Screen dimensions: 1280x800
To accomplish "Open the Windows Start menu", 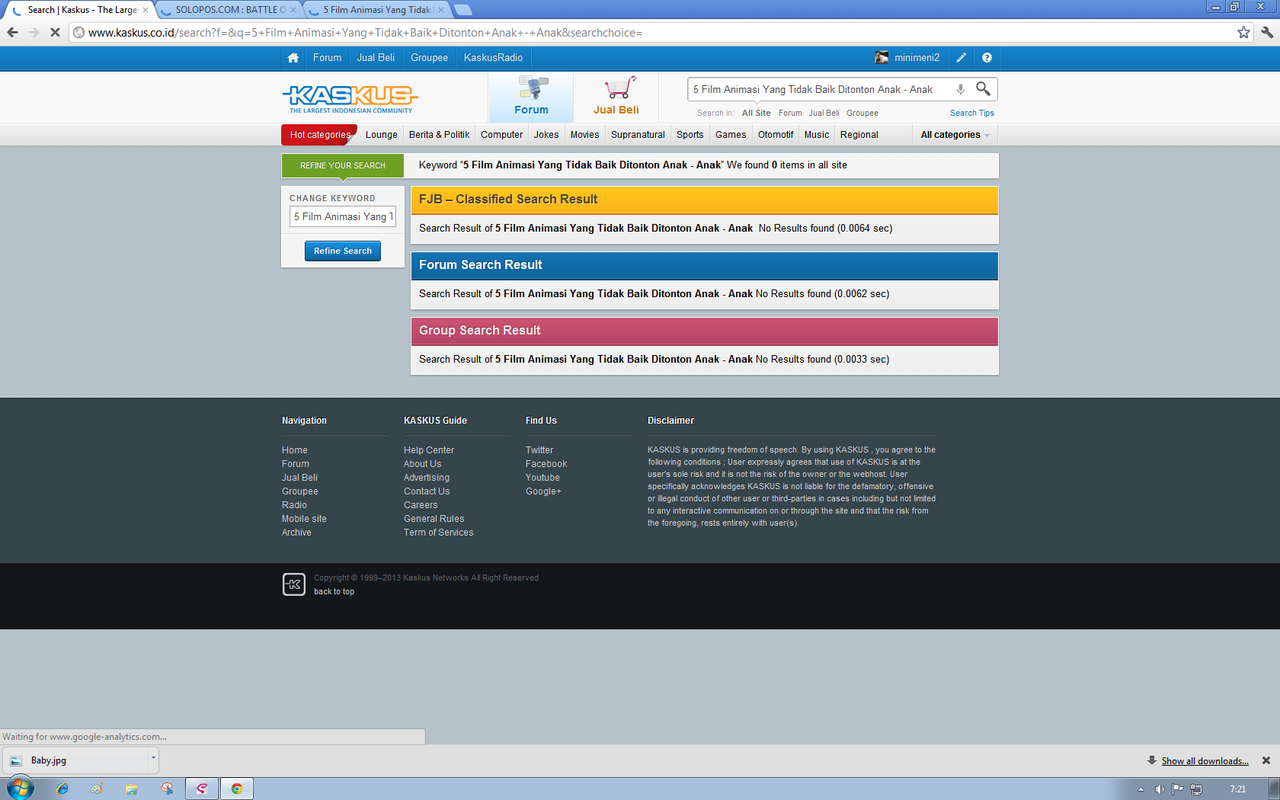I will click(19, 788).
